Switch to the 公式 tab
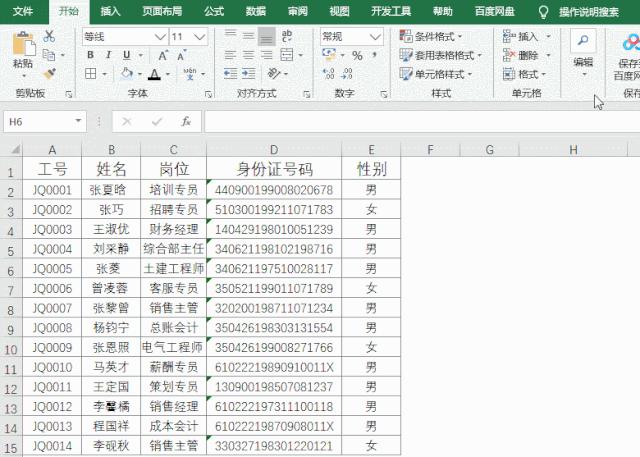 point(214,11)
